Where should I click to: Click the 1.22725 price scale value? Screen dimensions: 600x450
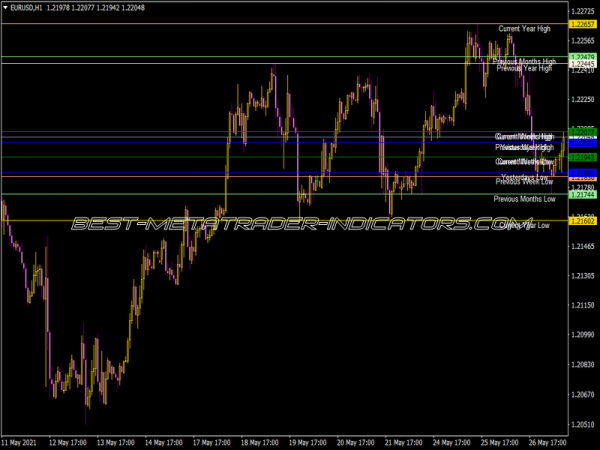581,11
